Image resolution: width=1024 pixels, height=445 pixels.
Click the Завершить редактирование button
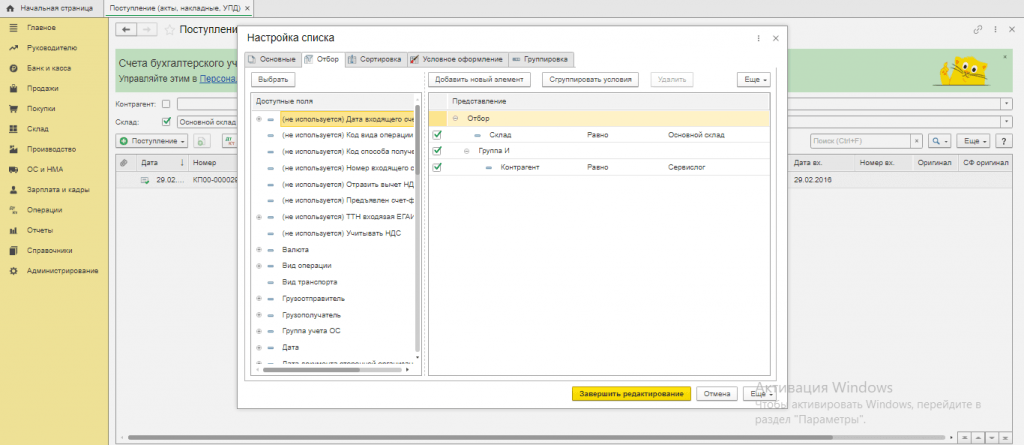pyautogui.click(x=630, y=393)
